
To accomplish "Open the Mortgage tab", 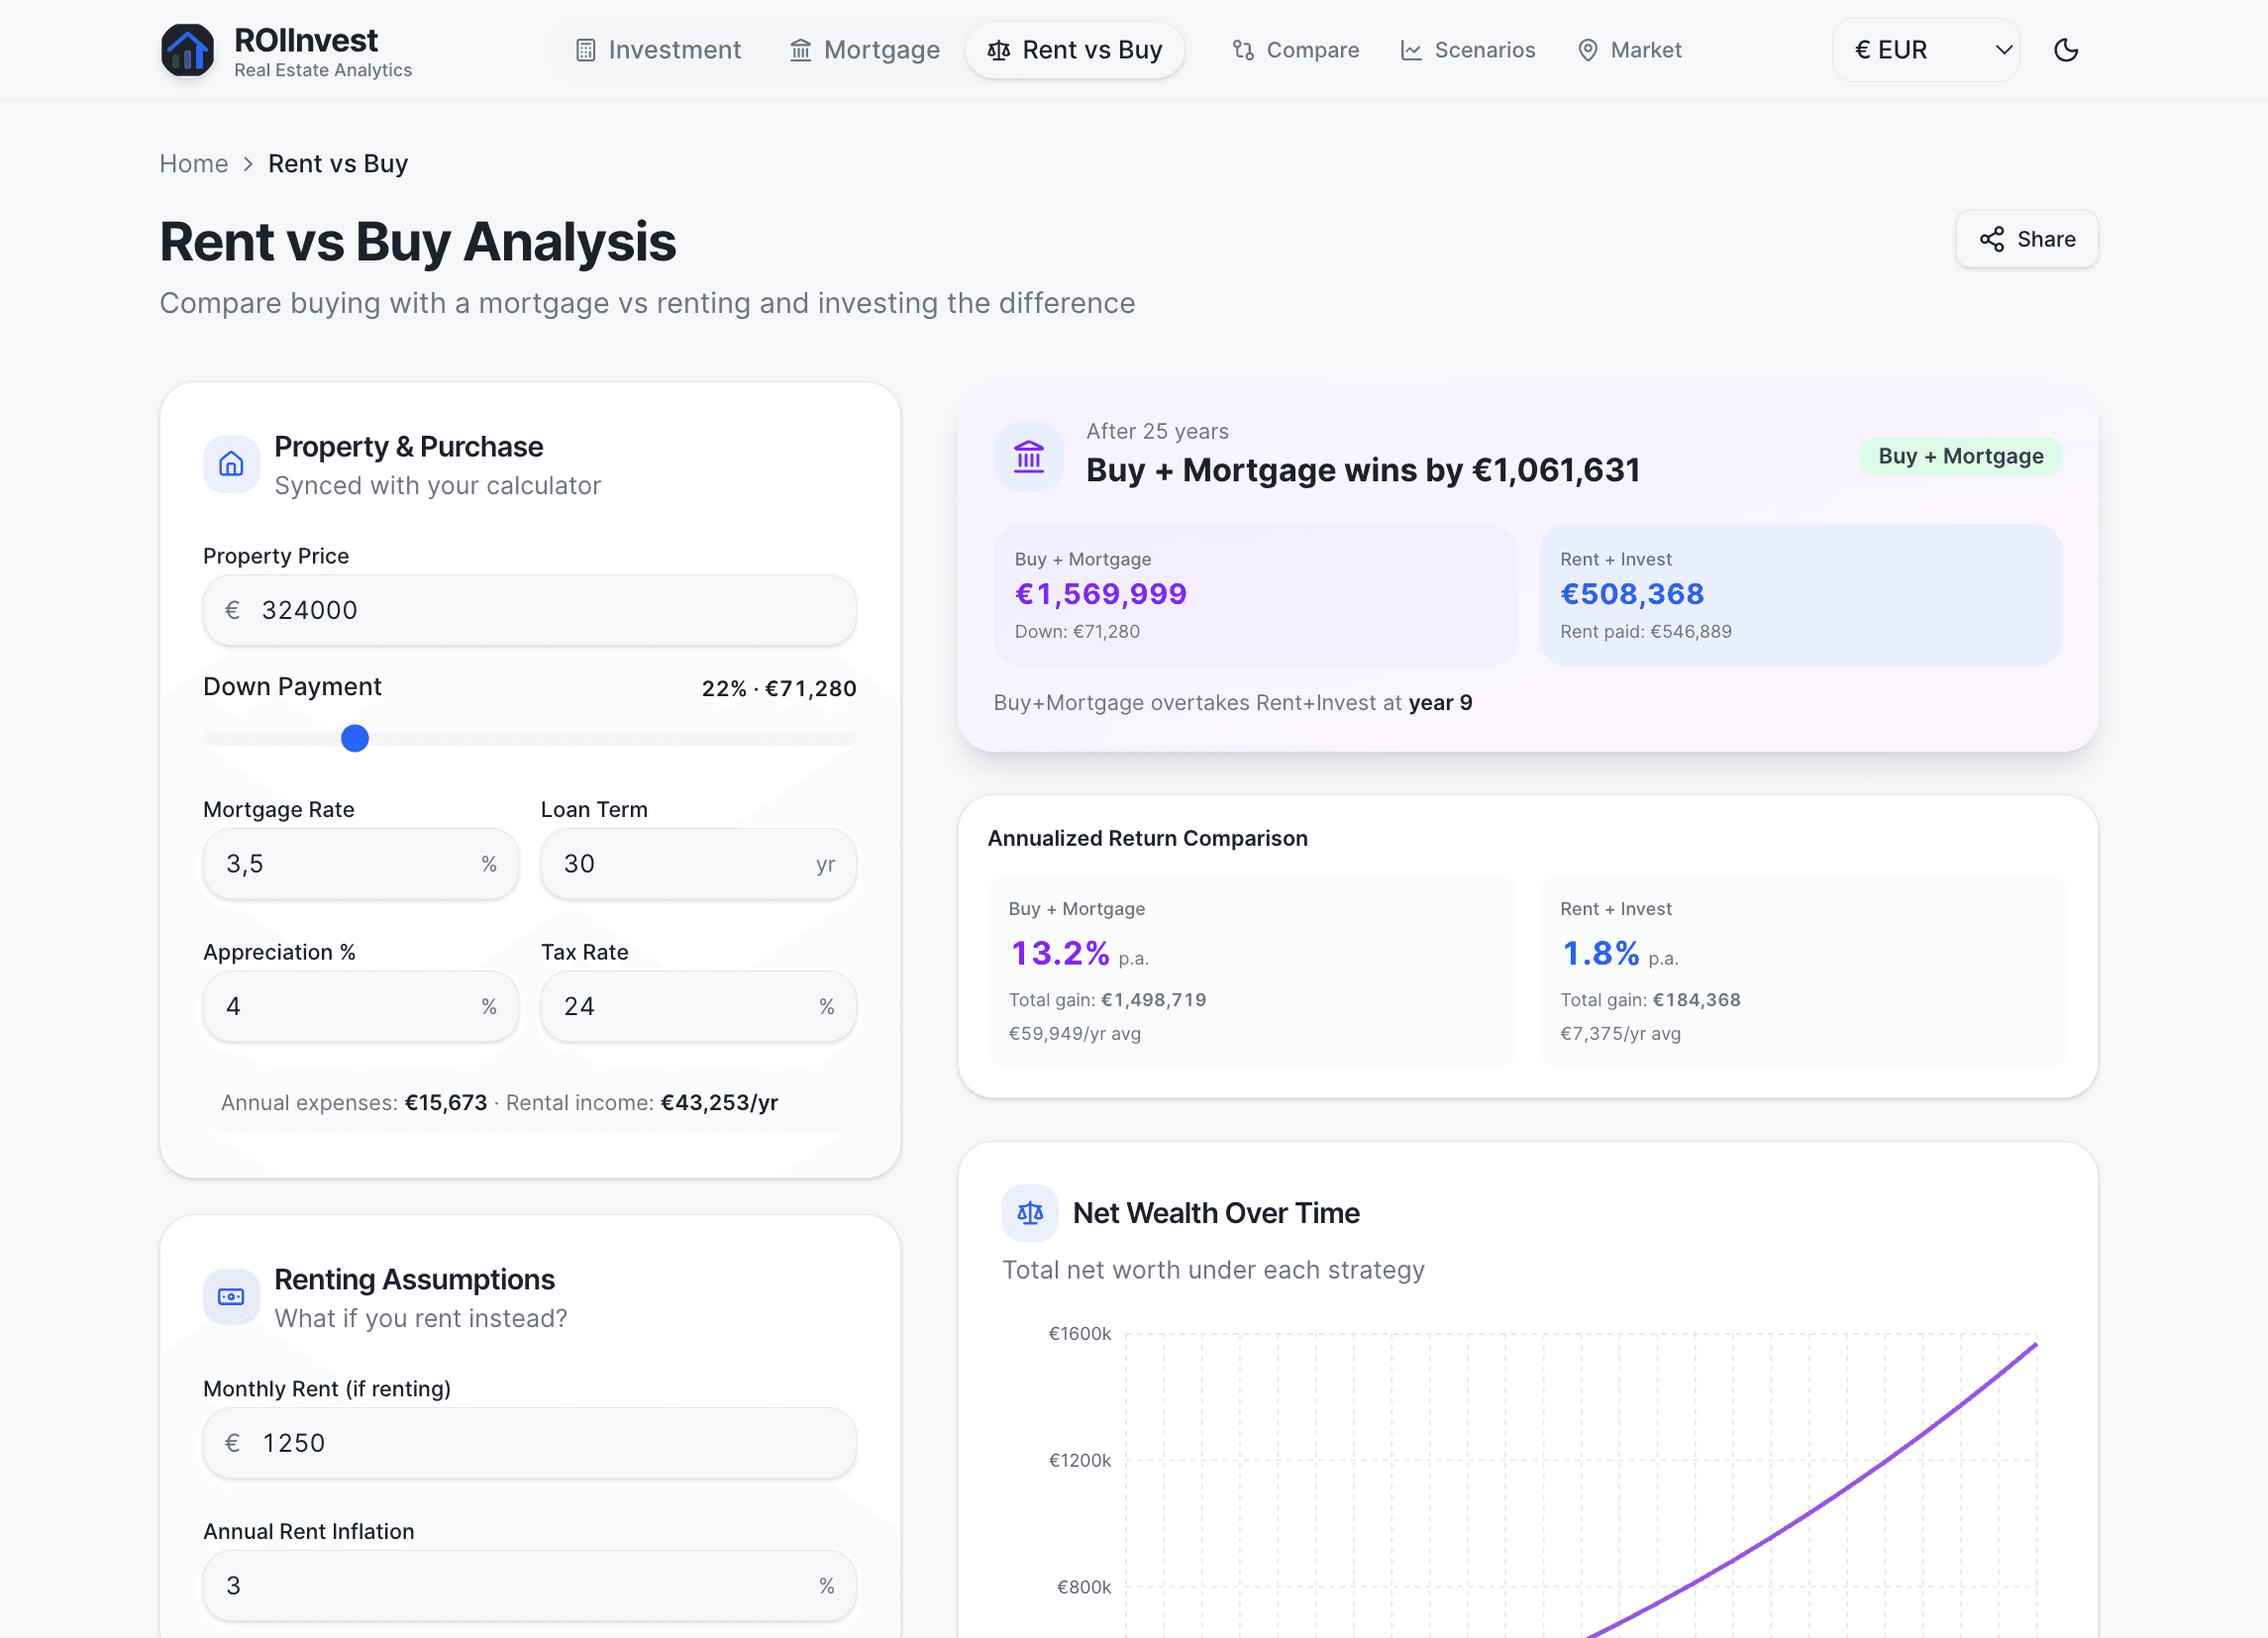I will [864, 50].
